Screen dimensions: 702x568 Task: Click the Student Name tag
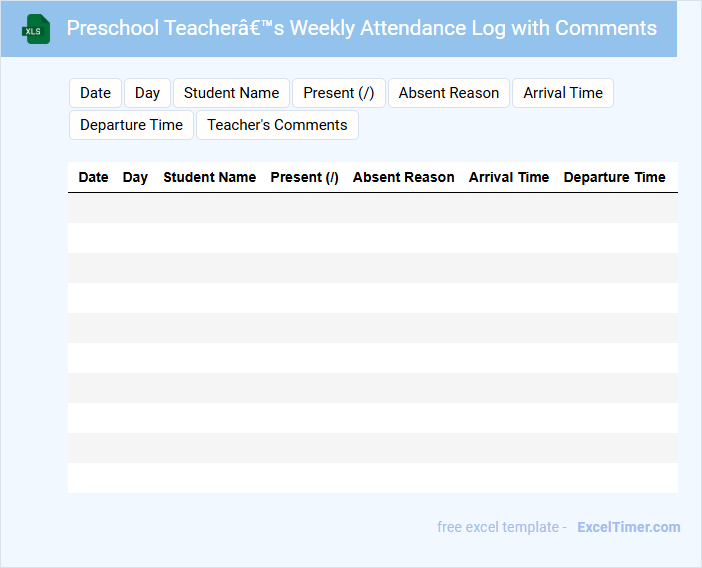point(231,93)
